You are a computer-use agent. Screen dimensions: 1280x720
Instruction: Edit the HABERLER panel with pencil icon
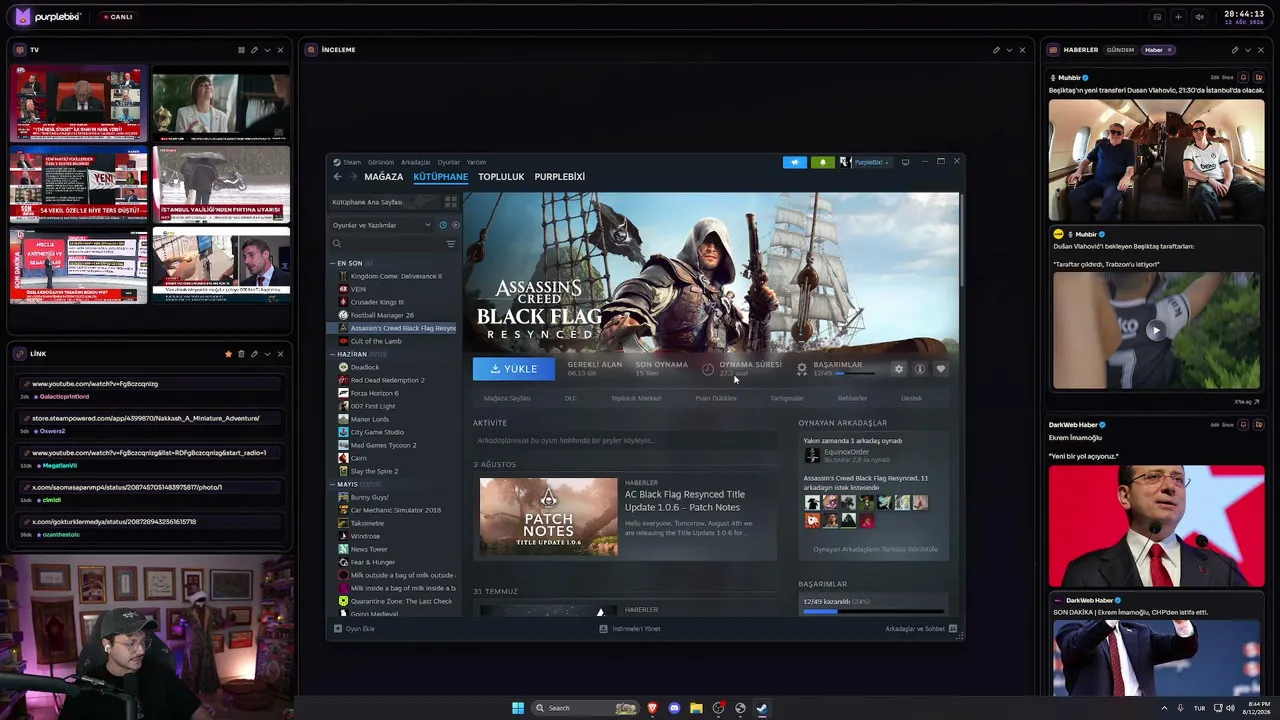pos(1235,50)
